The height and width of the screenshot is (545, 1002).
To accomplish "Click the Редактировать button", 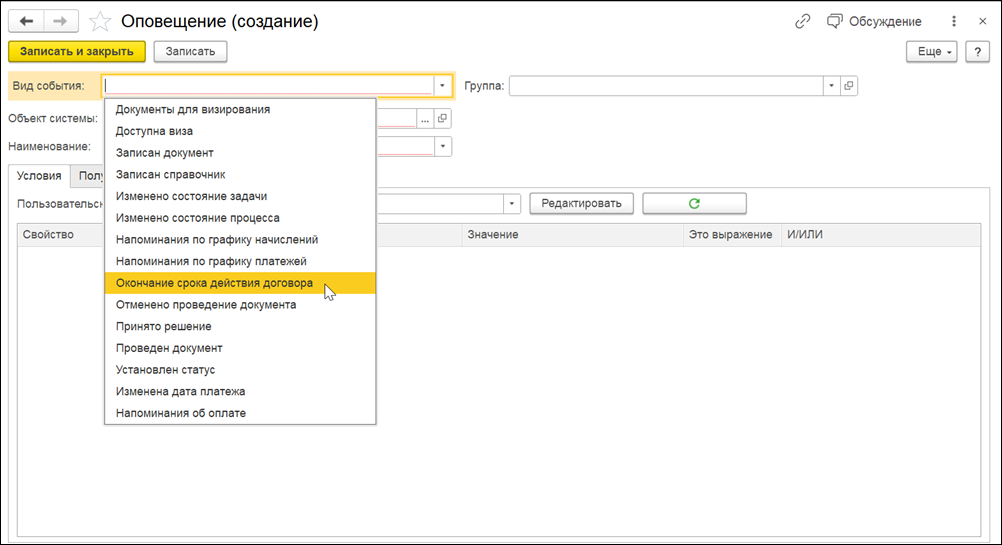I will [x=582, y=203].
